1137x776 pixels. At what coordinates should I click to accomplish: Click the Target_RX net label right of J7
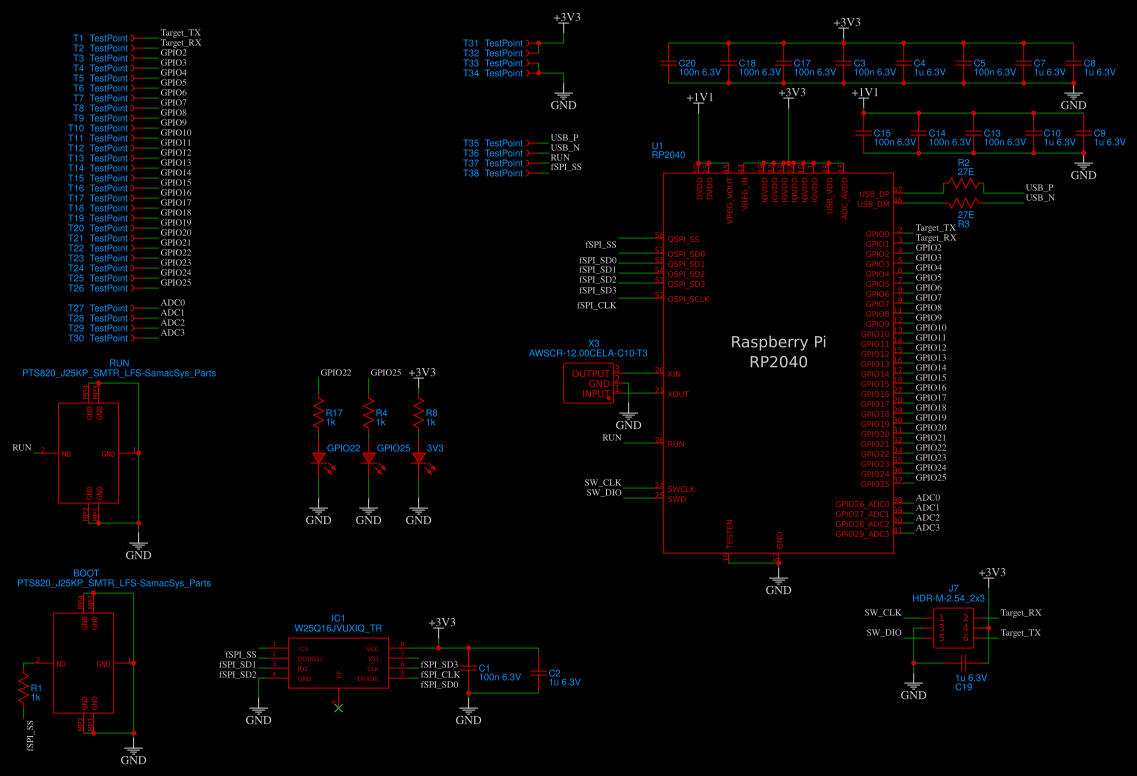click(1020, 613)
